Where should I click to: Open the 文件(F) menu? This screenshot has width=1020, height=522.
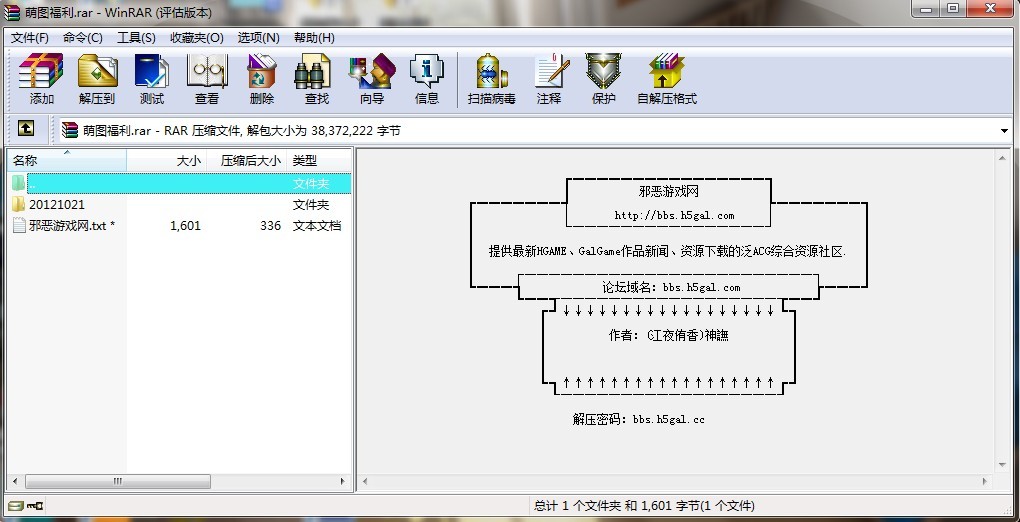click(x=30, y=38)
